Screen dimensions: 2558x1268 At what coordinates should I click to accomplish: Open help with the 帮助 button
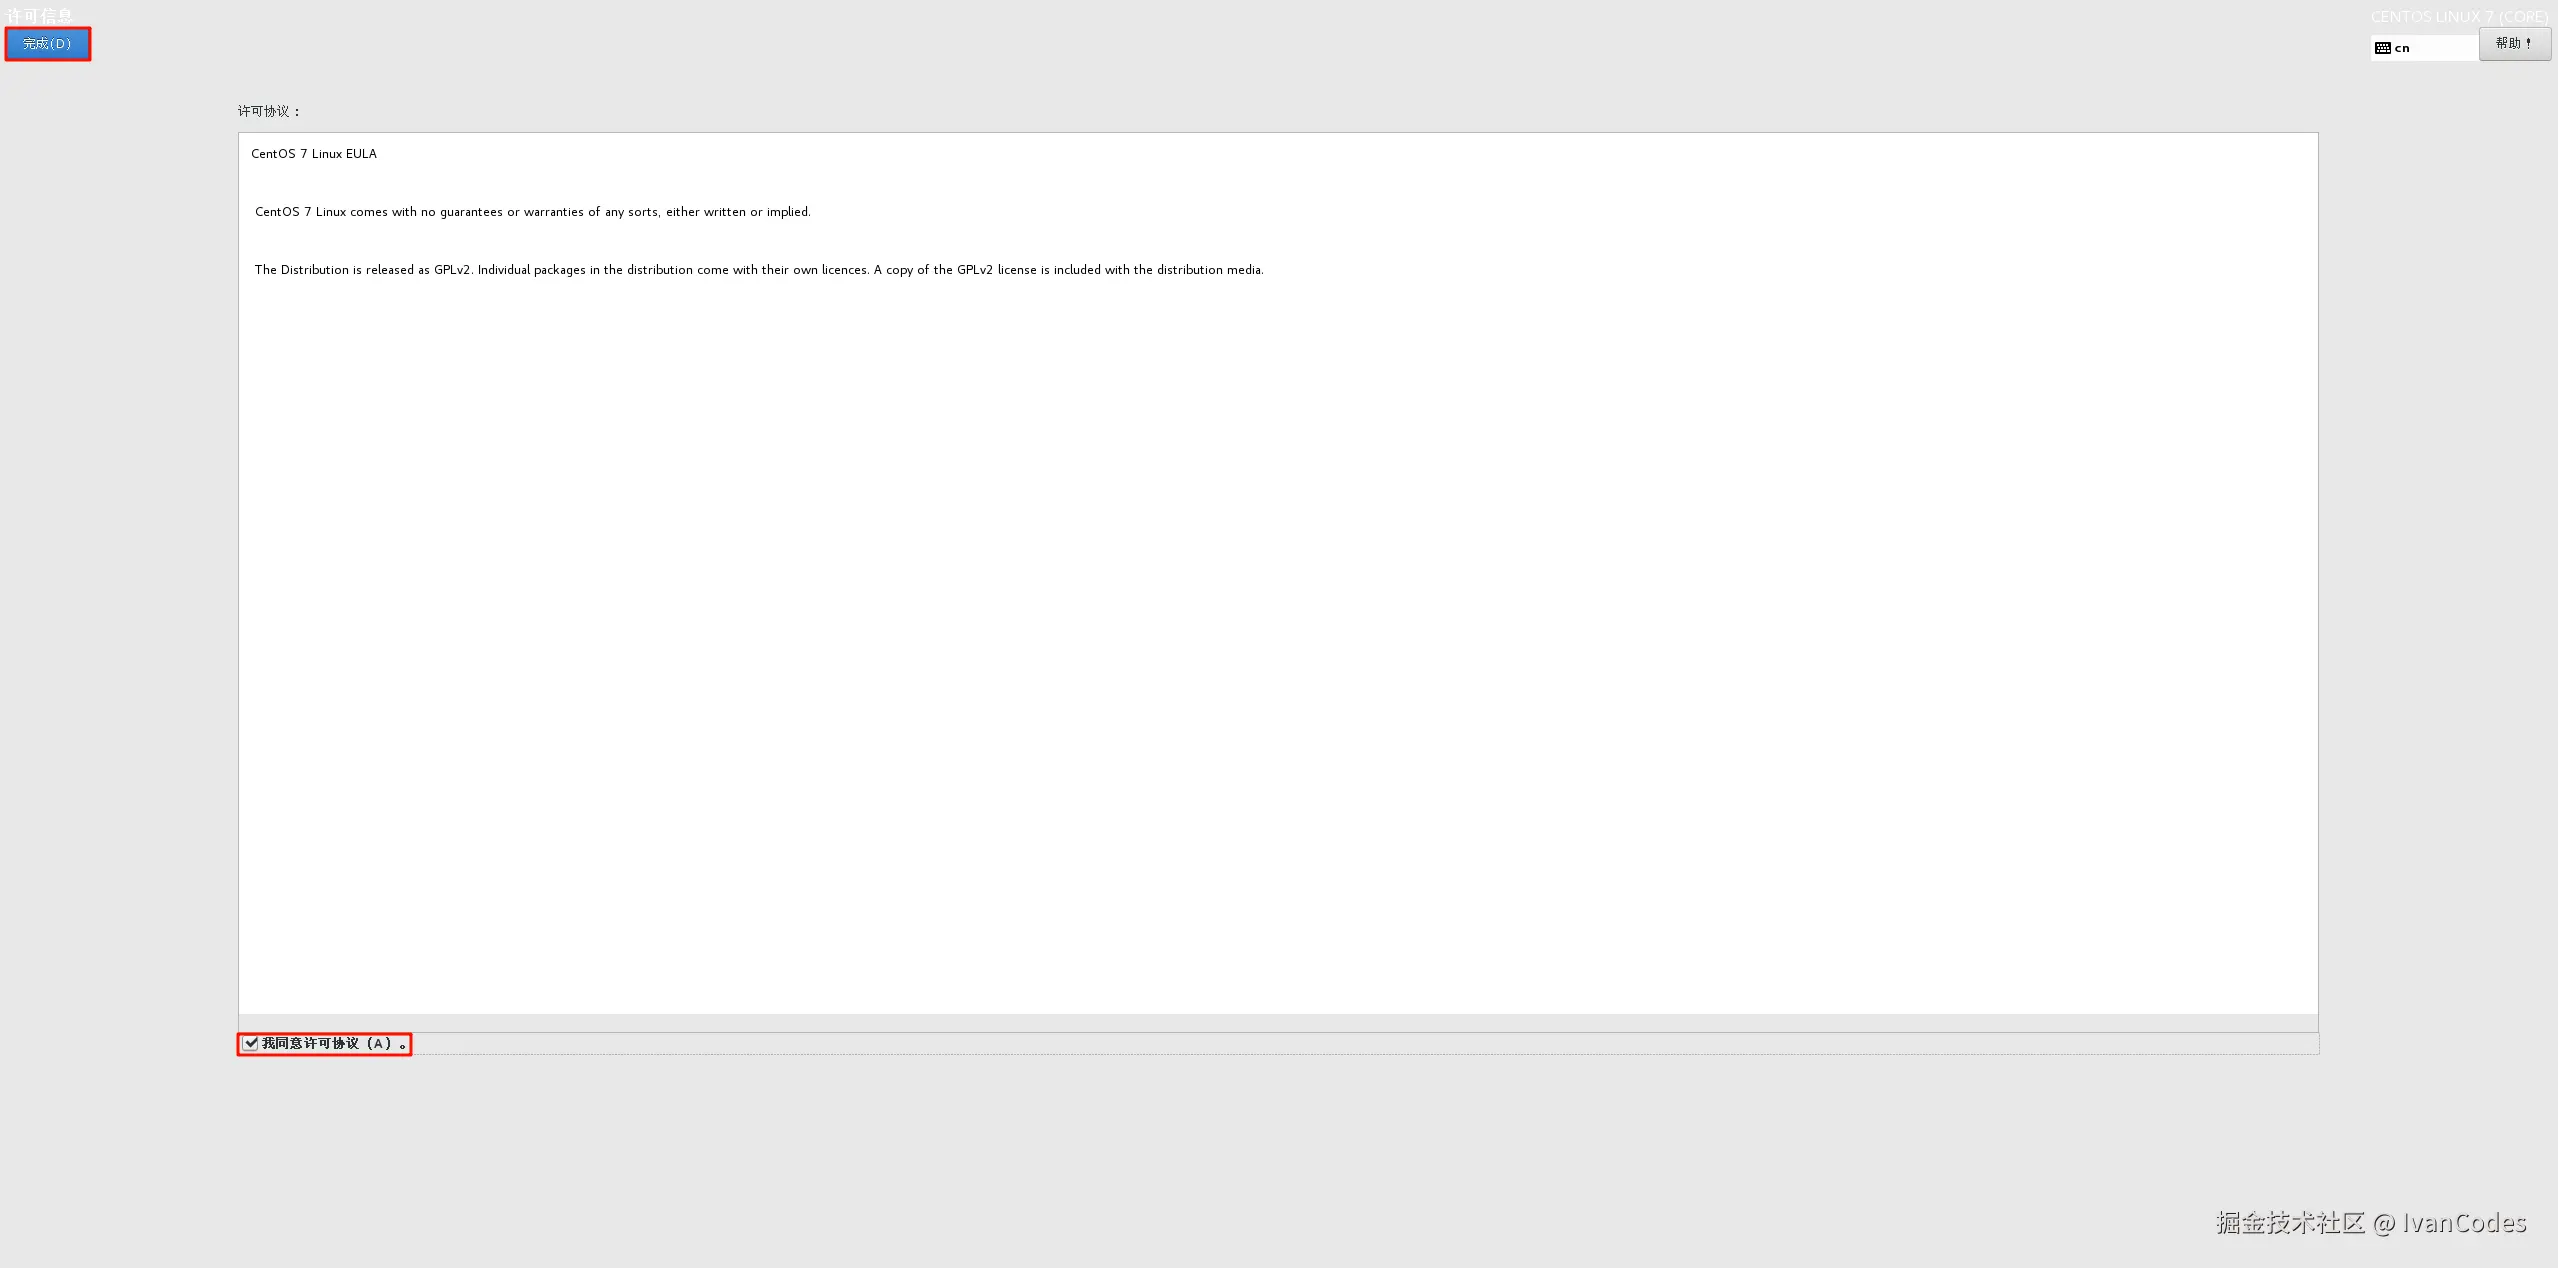(x=2513, y=44)
